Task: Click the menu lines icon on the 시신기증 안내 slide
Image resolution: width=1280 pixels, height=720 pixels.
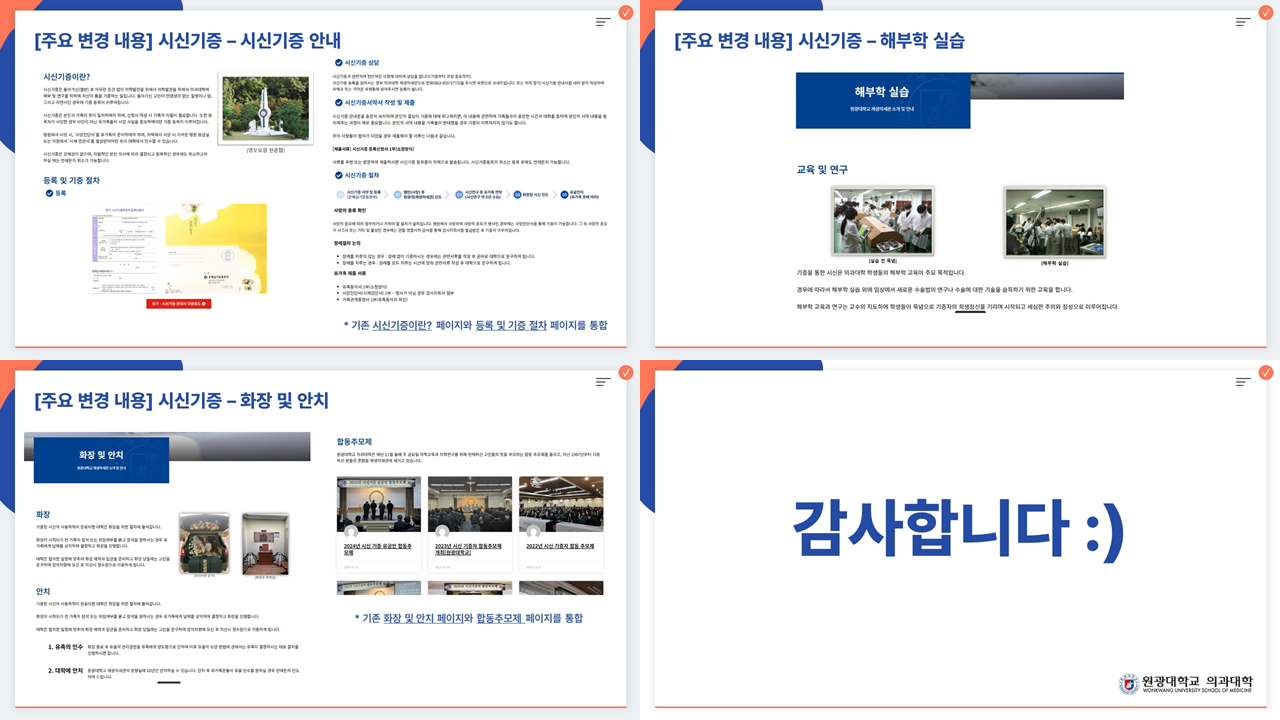Action: pyautogui.click(x=603, y=22)
